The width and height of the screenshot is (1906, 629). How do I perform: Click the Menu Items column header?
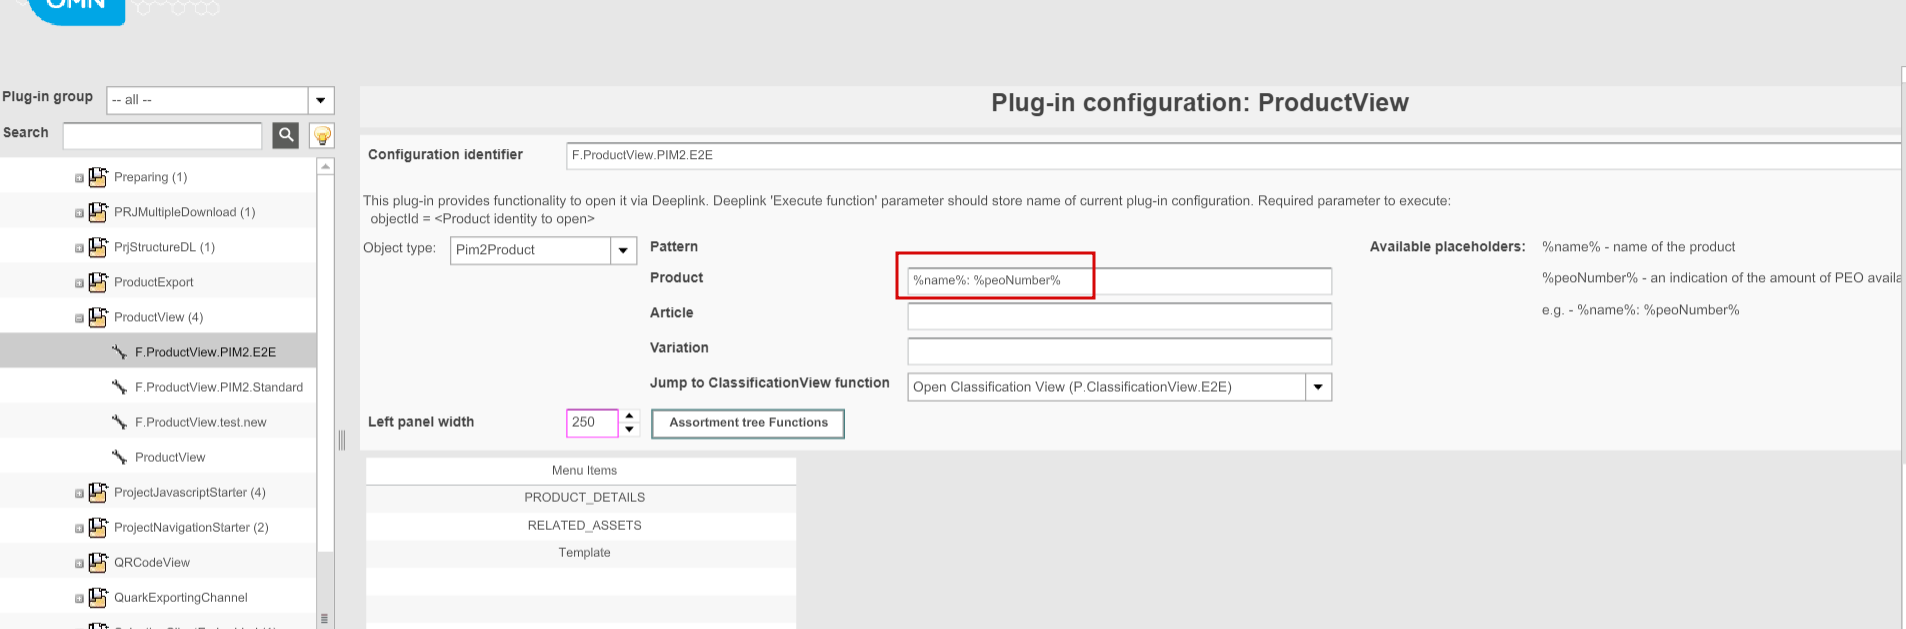(x=582, y=470)
